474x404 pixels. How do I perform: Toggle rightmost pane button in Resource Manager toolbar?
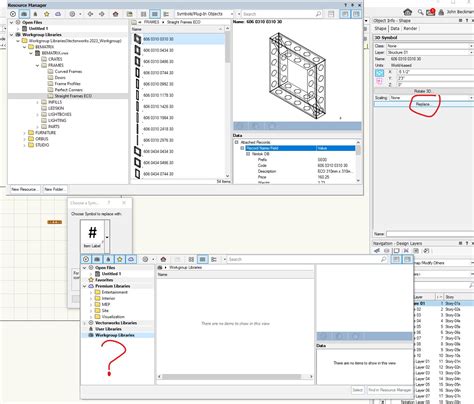(356, 14)
